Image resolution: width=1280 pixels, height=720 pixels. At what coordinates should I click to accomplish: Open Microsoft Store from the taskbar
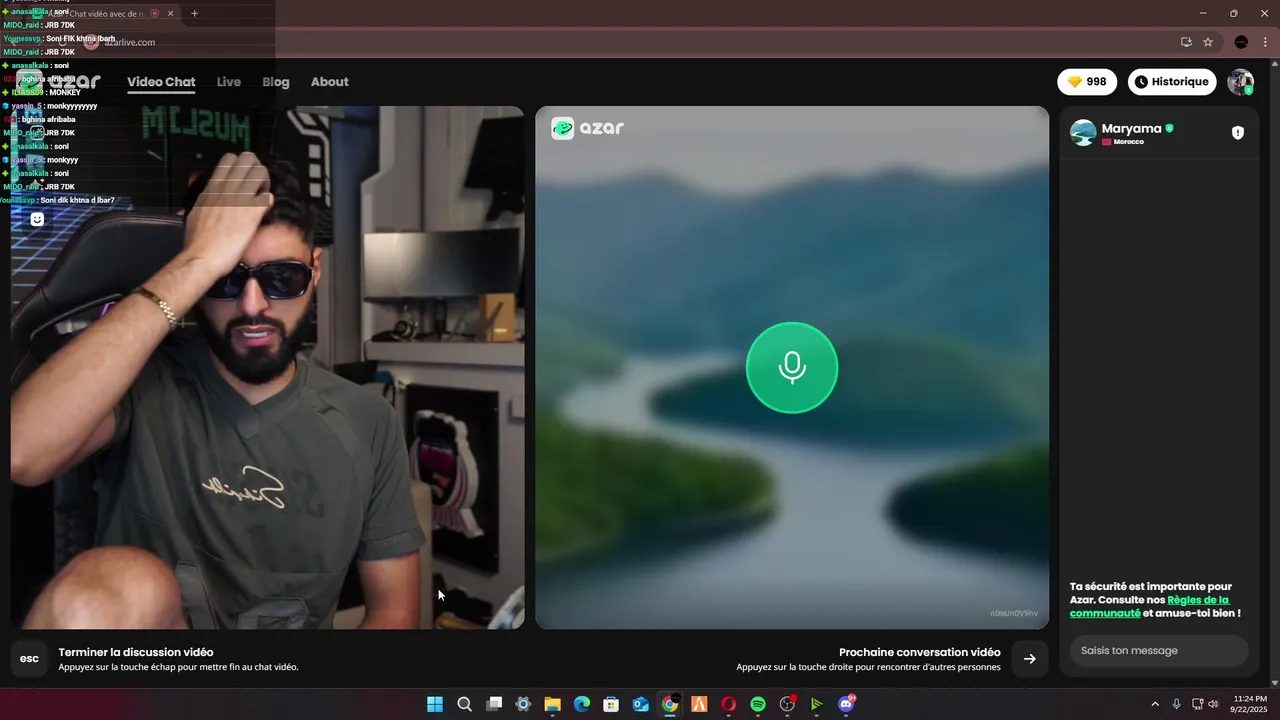click(611, 704)
